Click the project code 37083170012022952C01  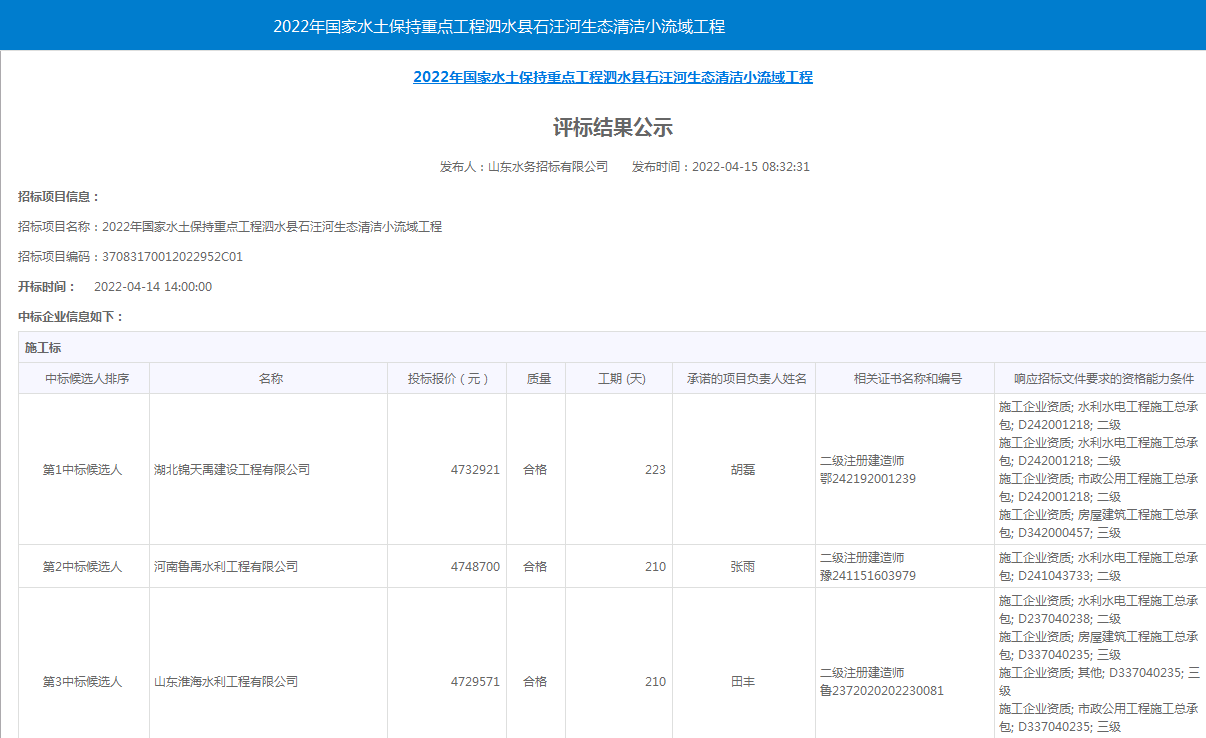(172, 257)
